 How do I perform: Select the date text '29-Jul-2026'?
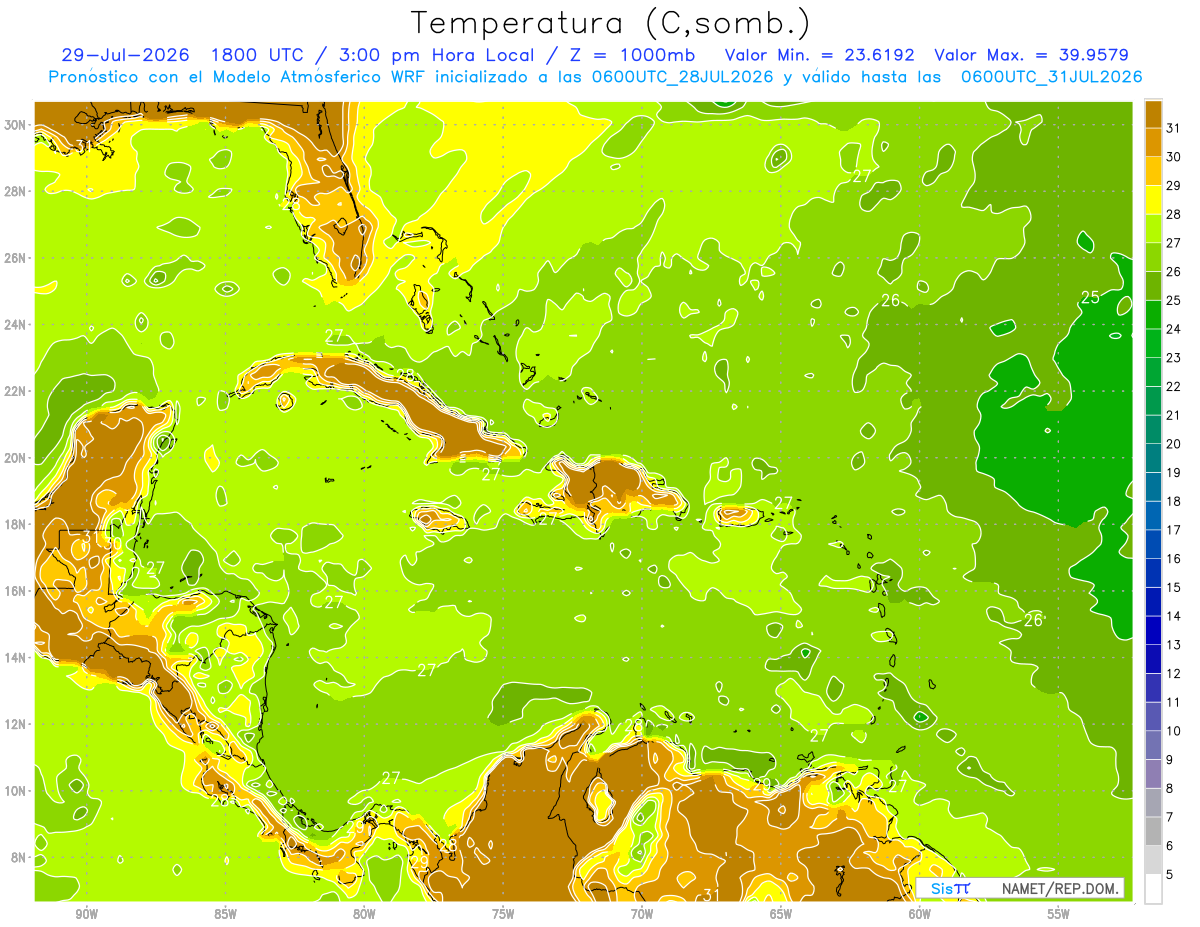tap(125, 55)
